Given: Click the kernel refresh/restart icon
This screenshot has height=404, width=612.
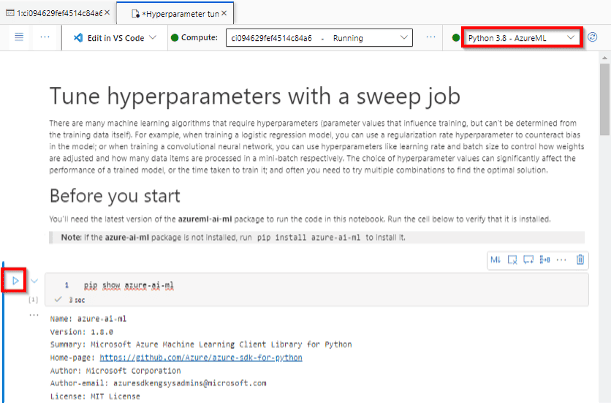Looking at the screenshot, I should pos(592,37).
